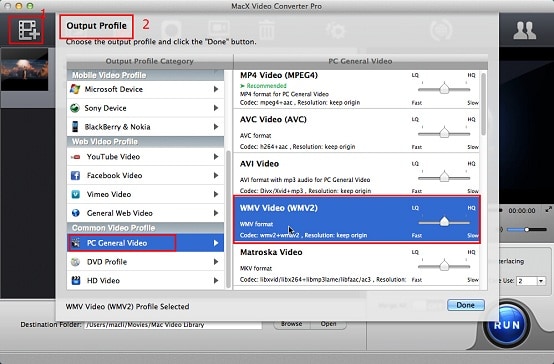Viewport: 554px width, 364px height.
Task: Choose MP4 Video (MPEG4) profile
Action: pos(356,89)
